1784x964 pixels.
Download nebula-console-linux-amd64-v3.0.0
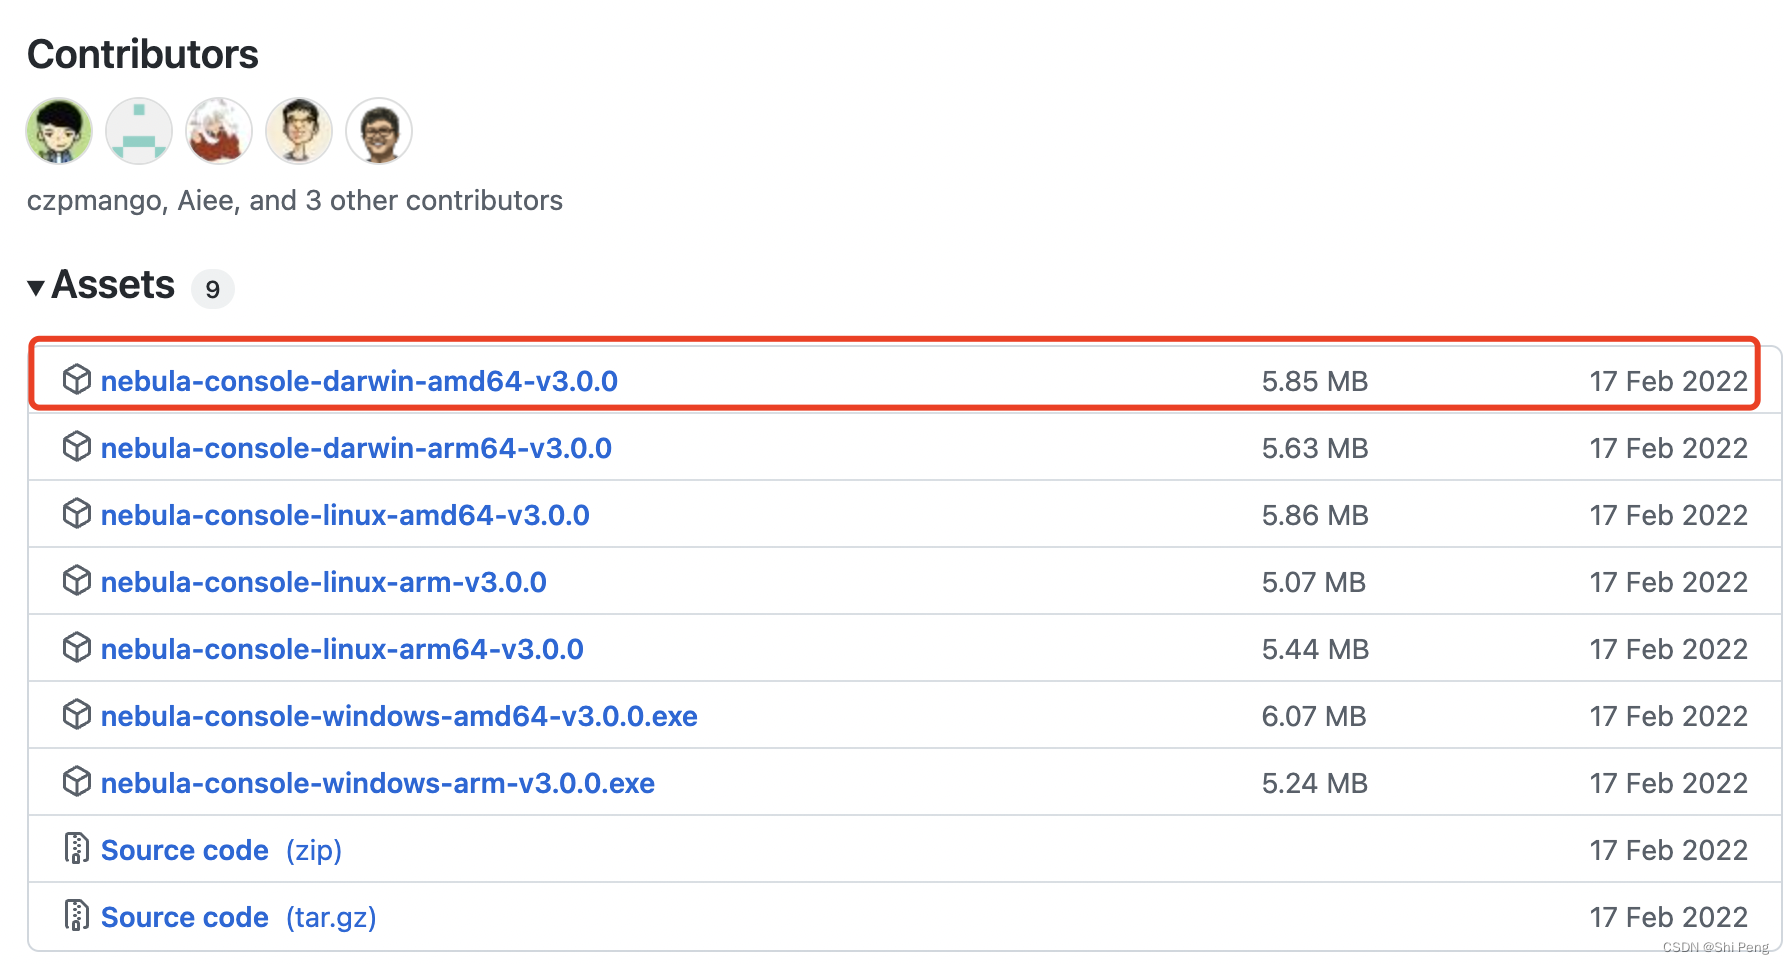(345, 515)
